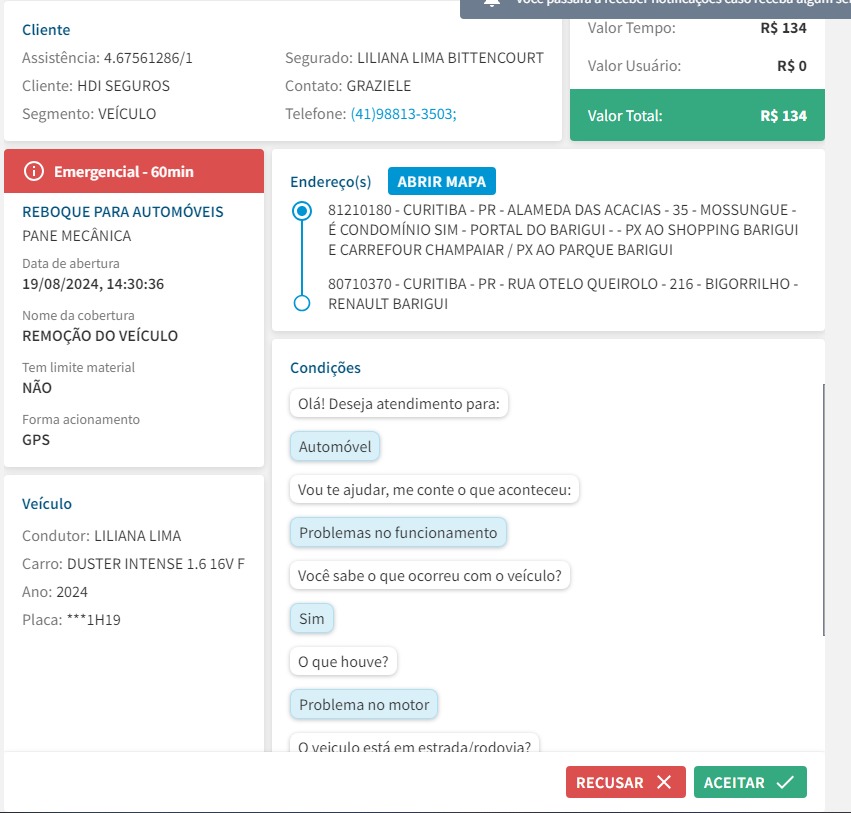
Task: Click the Sim response bubble
Action: 312,619
